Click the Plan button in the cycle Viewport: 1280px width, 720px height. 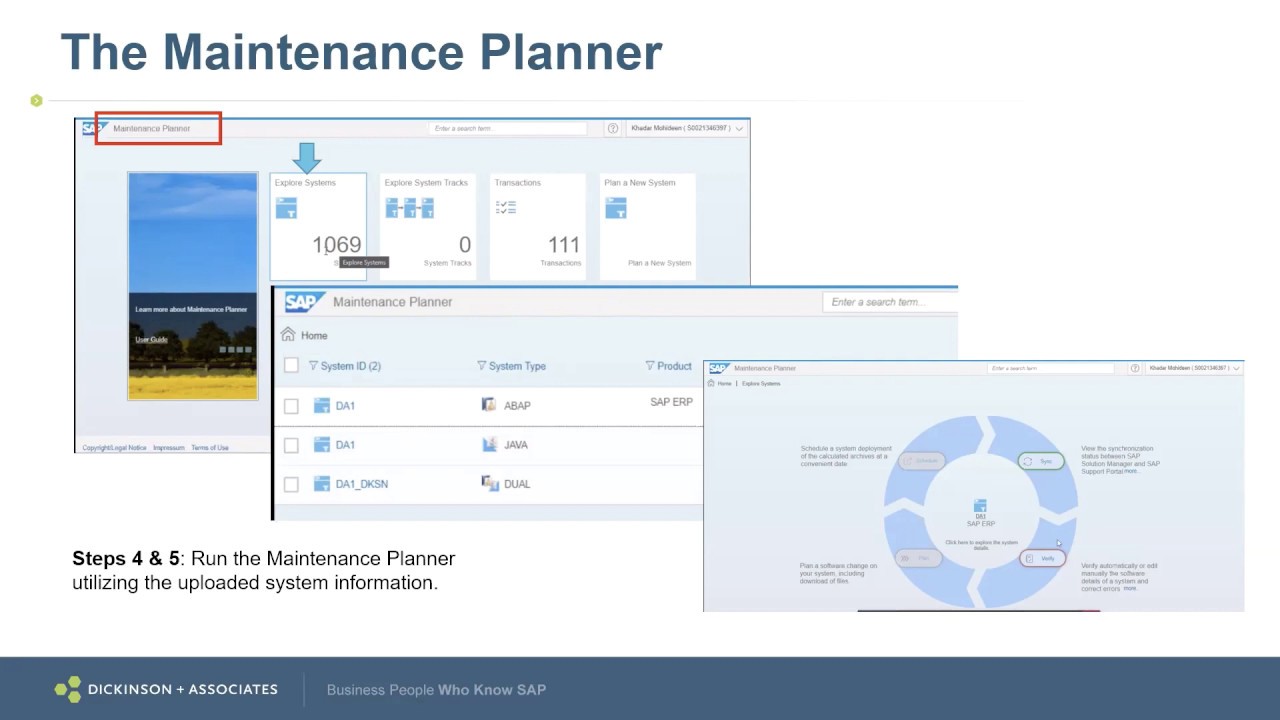coord(918,558)
